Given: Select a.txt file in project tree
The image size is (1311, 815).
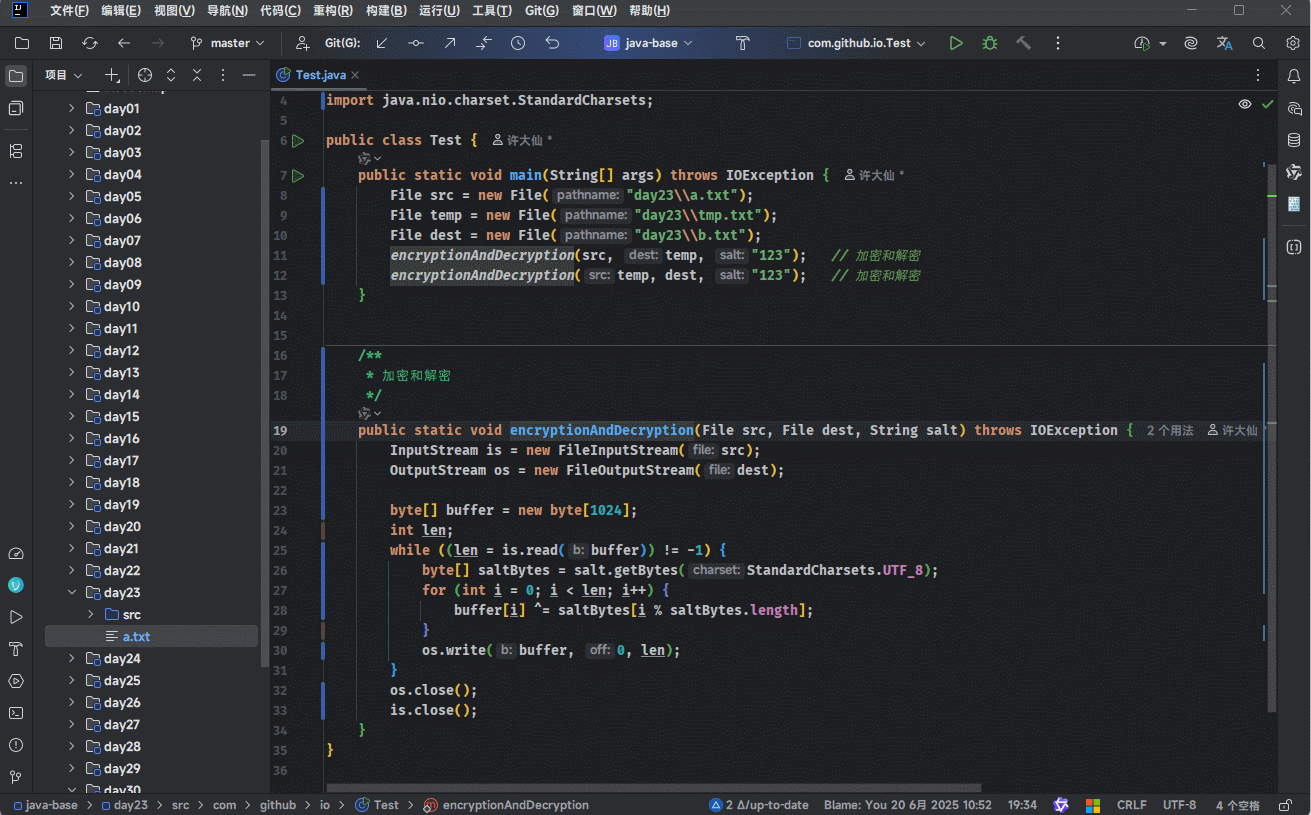Looking at the screenshot, I should (136, 637).
